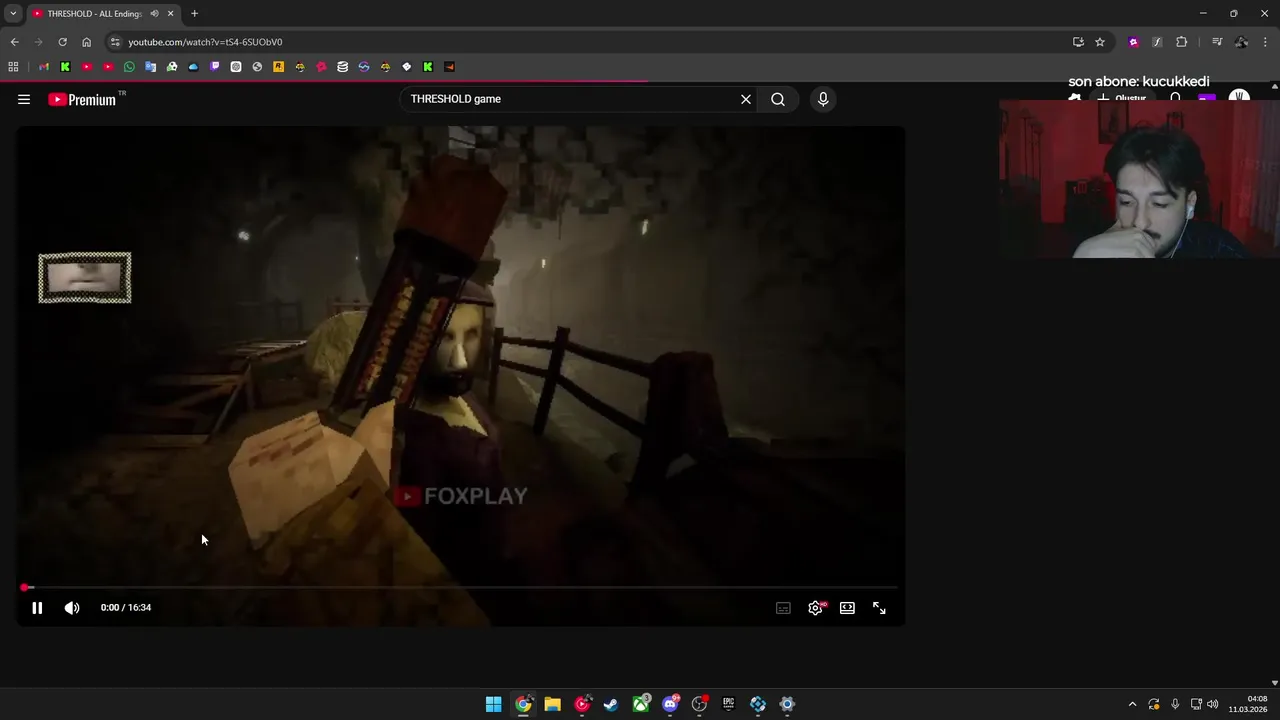Open Gmail bookmark
The image size is (1280, 720).
(x=44, y=67)
